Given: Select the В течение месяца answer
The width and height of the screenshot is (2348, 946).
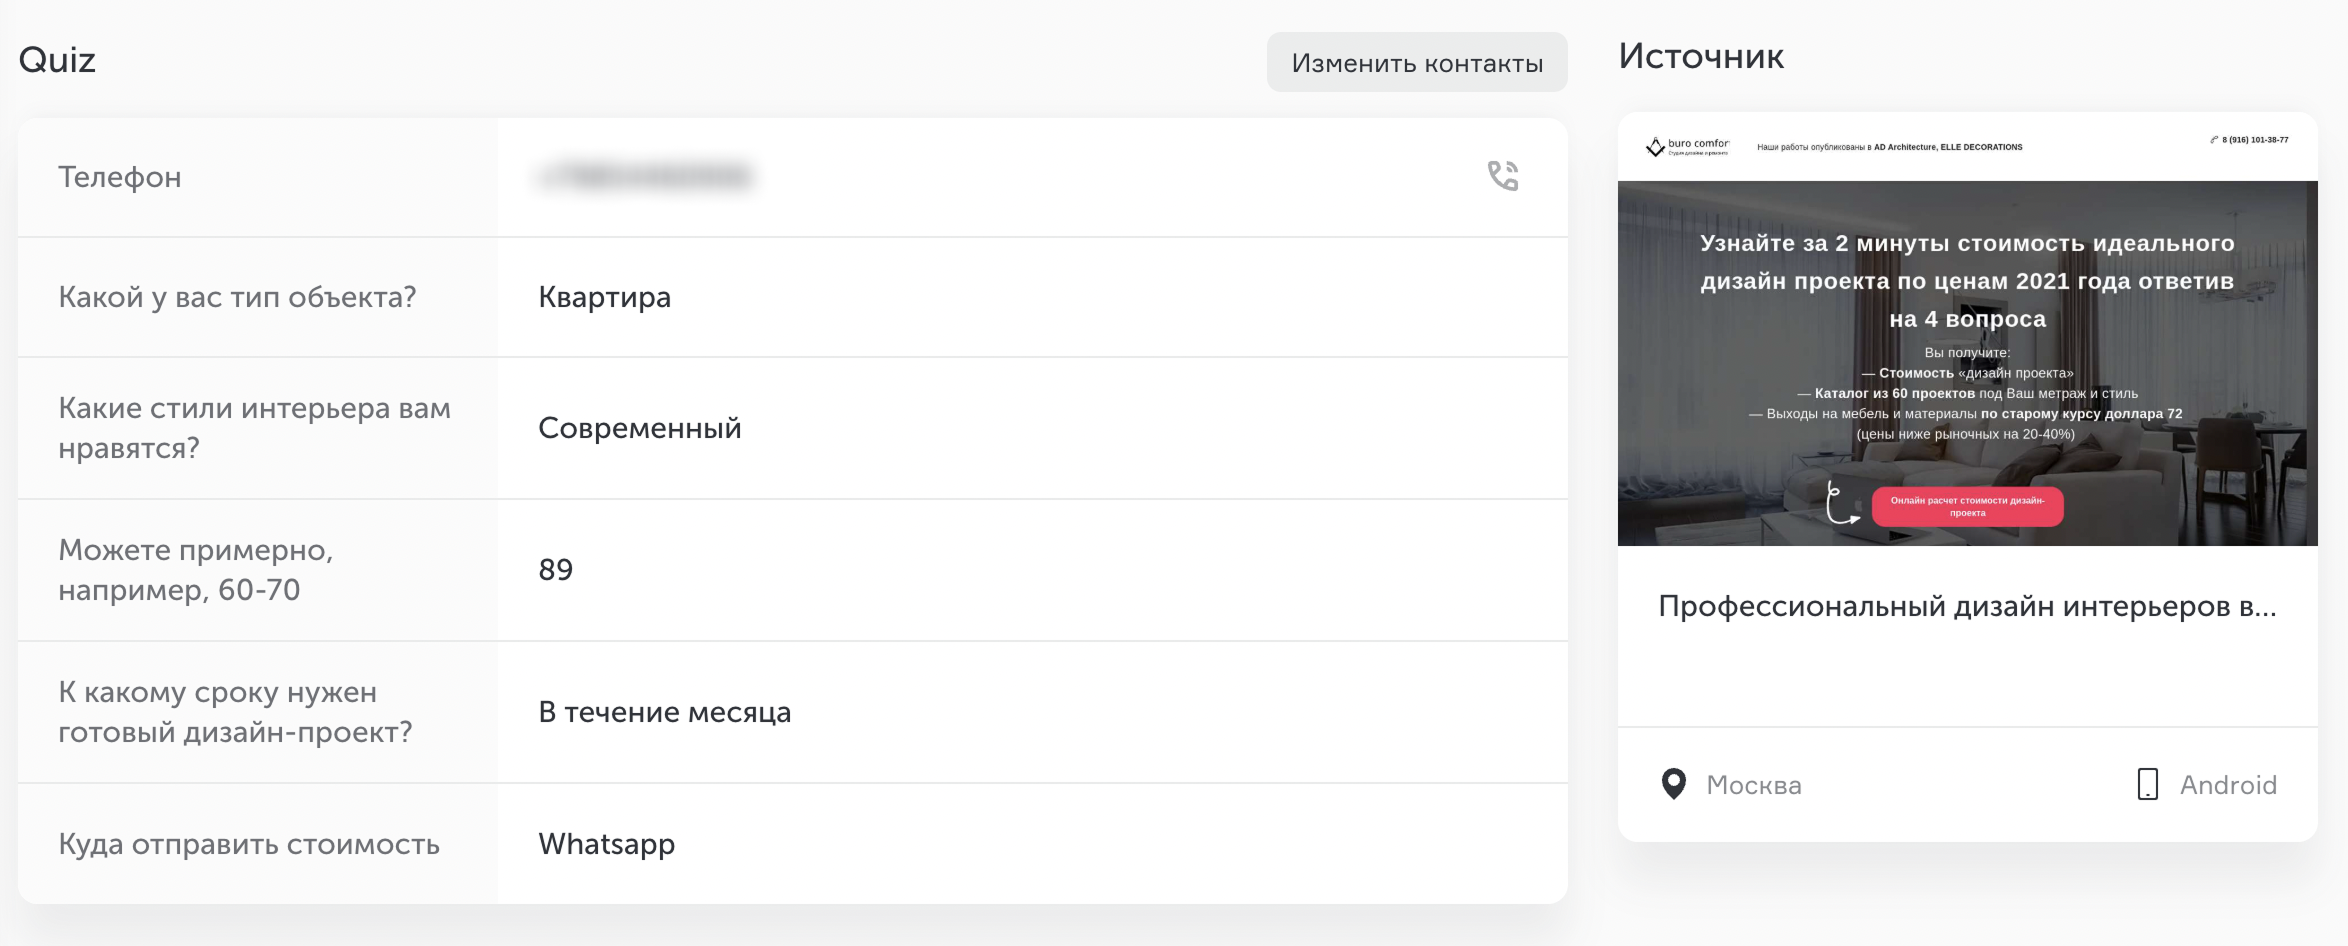Looking at the screenshot, I should point(664,712).
